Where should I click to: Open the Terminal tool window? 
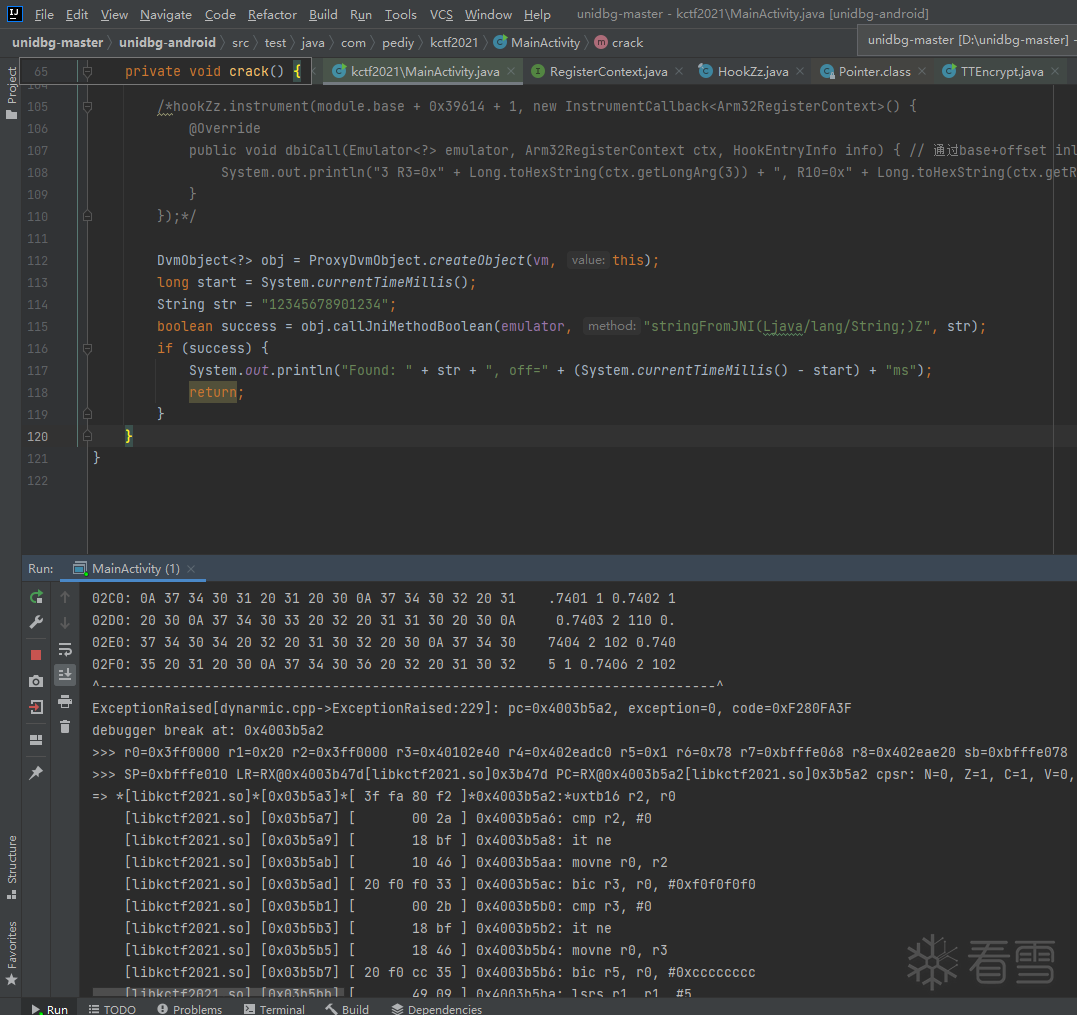point(273,1009)
